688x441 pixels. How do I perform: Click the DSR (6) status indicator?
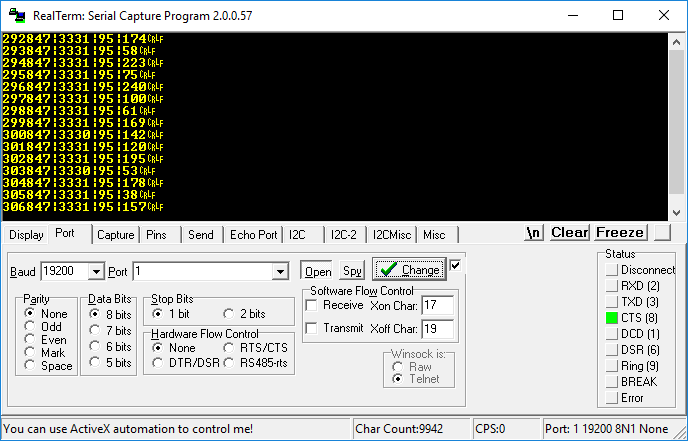point(612,350)
